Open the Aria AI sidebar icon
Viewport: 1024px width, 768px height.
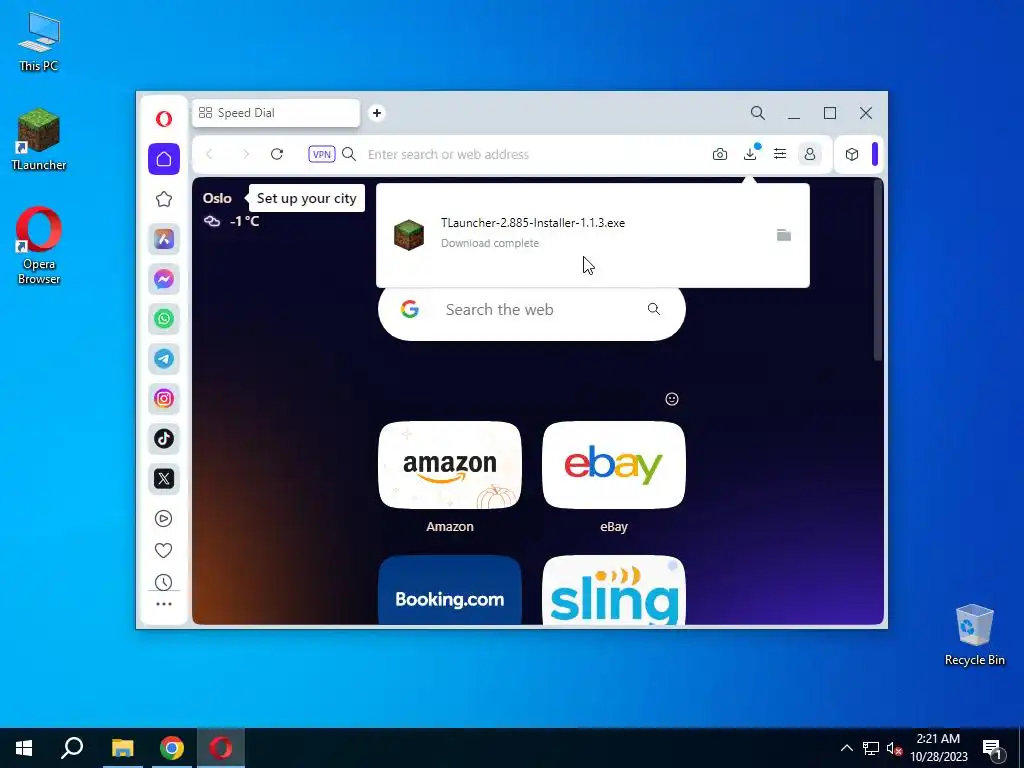164,239
